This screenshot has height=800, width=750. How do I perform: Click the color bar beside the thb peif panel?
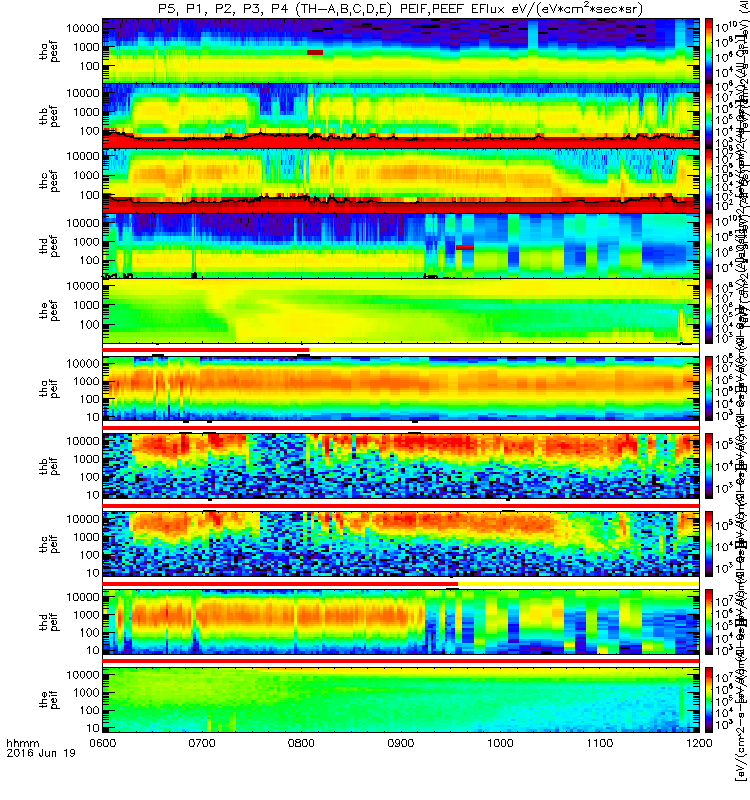coord(709,466)
